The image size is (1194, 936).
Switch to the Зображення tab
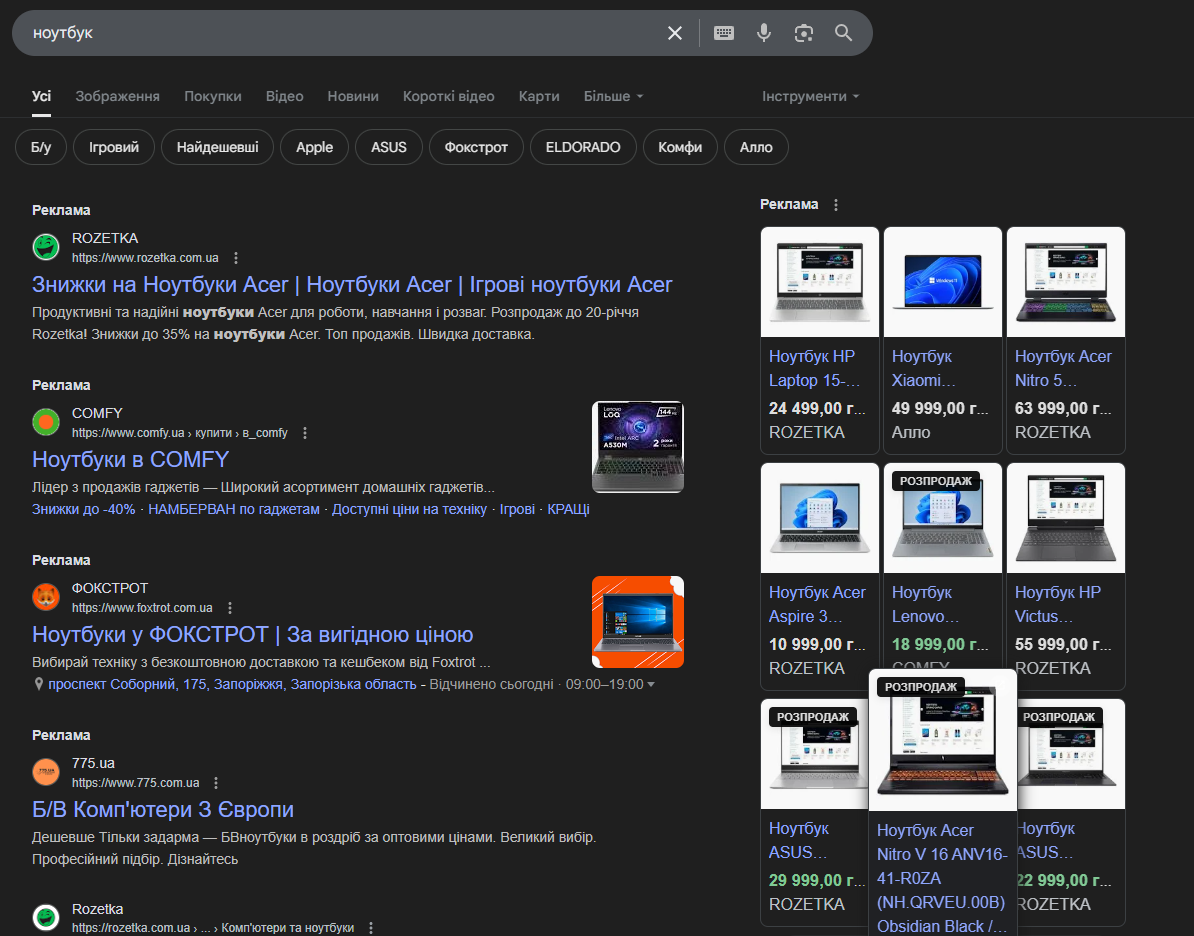click(x=117, y=97)
